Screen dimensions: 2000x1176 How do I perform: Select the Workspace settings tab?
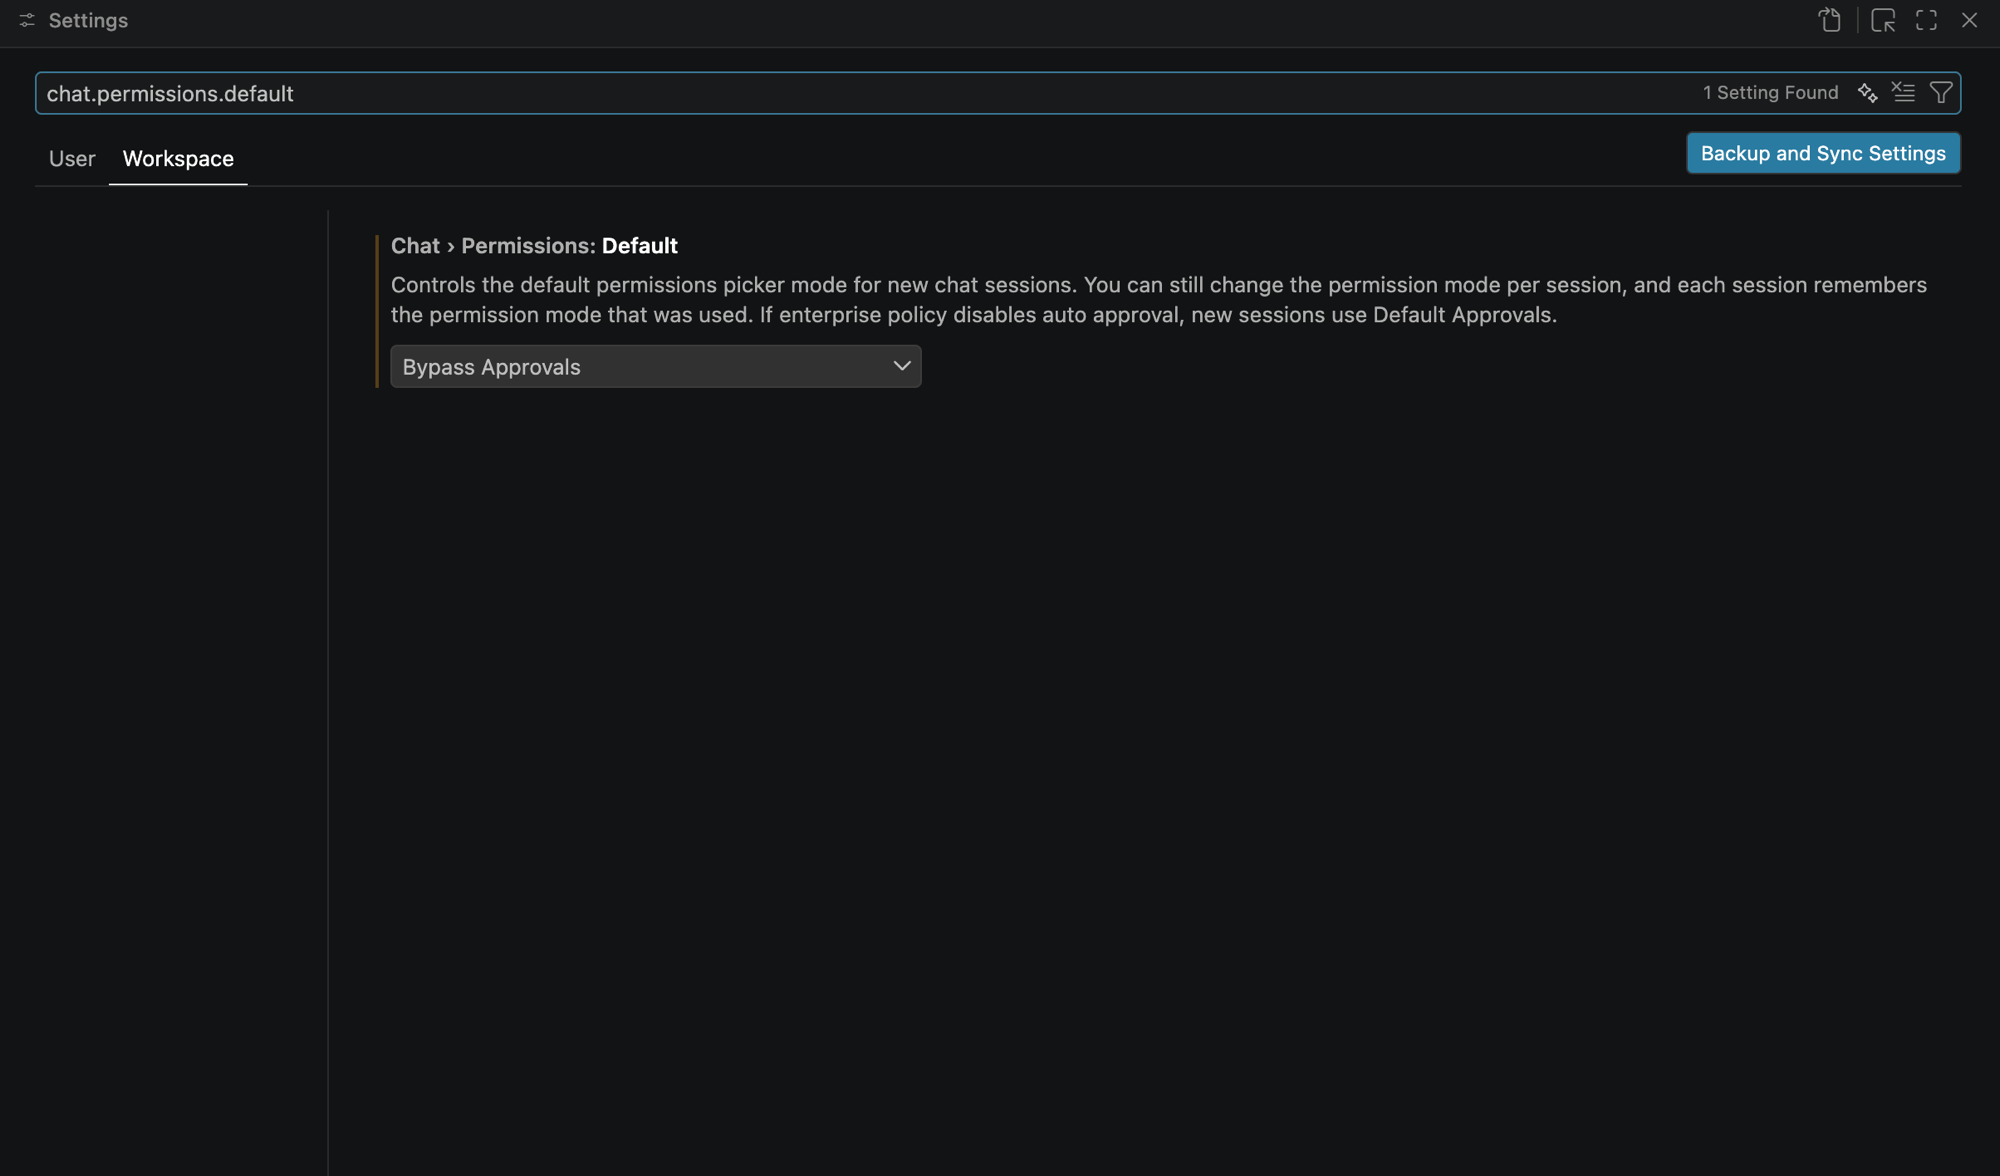[178, 158]
